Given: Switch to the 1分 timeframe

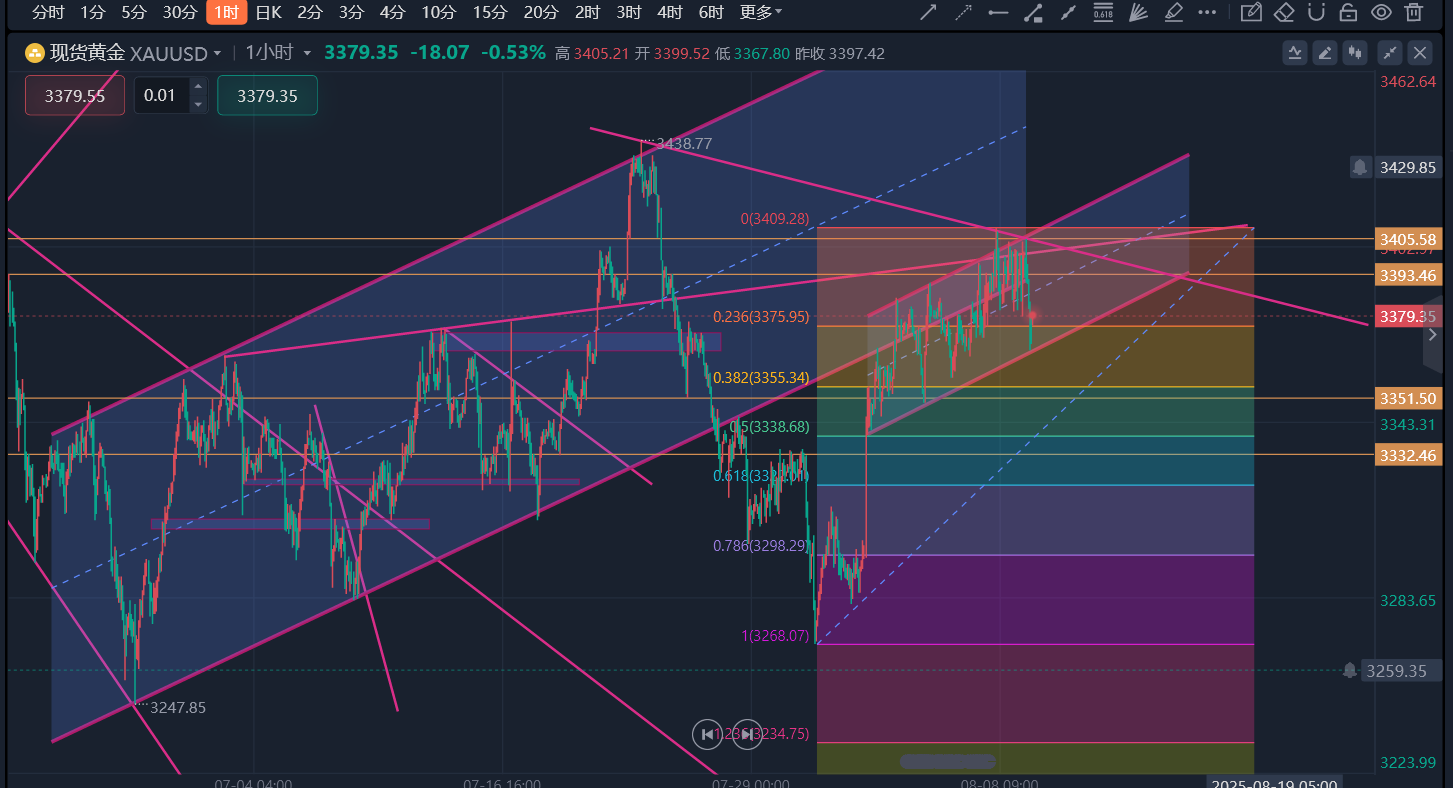Looking at the screenshot, I should click(x=93, y=12).
